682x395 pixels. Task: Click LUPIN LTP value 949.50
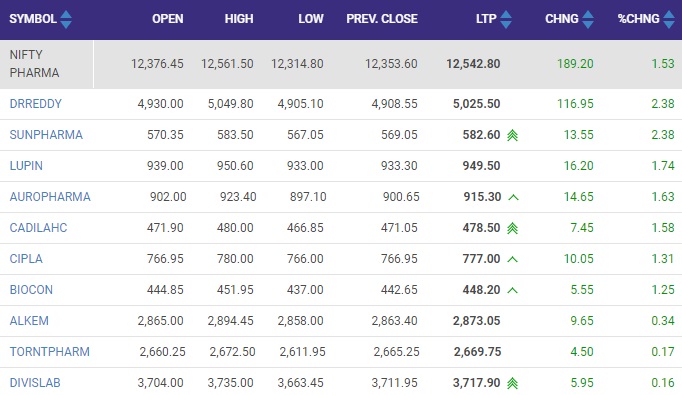pyautogui.click(x=481, y=166)
